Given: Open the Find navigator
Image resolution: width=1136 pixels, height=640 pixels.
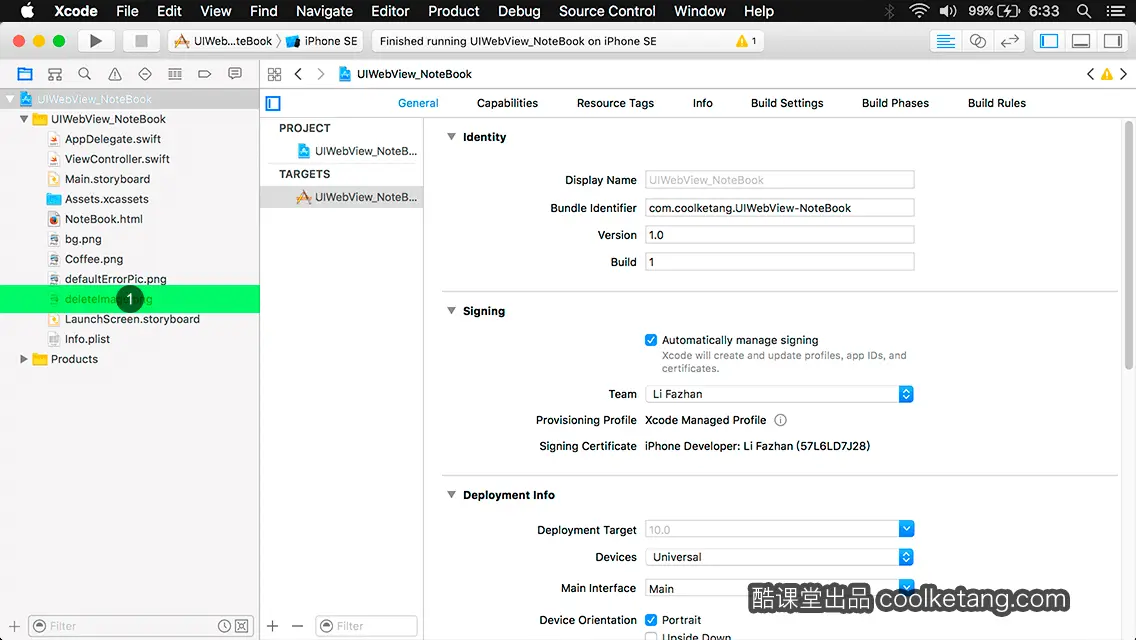Looking at the screenshot, I should 84,74.
